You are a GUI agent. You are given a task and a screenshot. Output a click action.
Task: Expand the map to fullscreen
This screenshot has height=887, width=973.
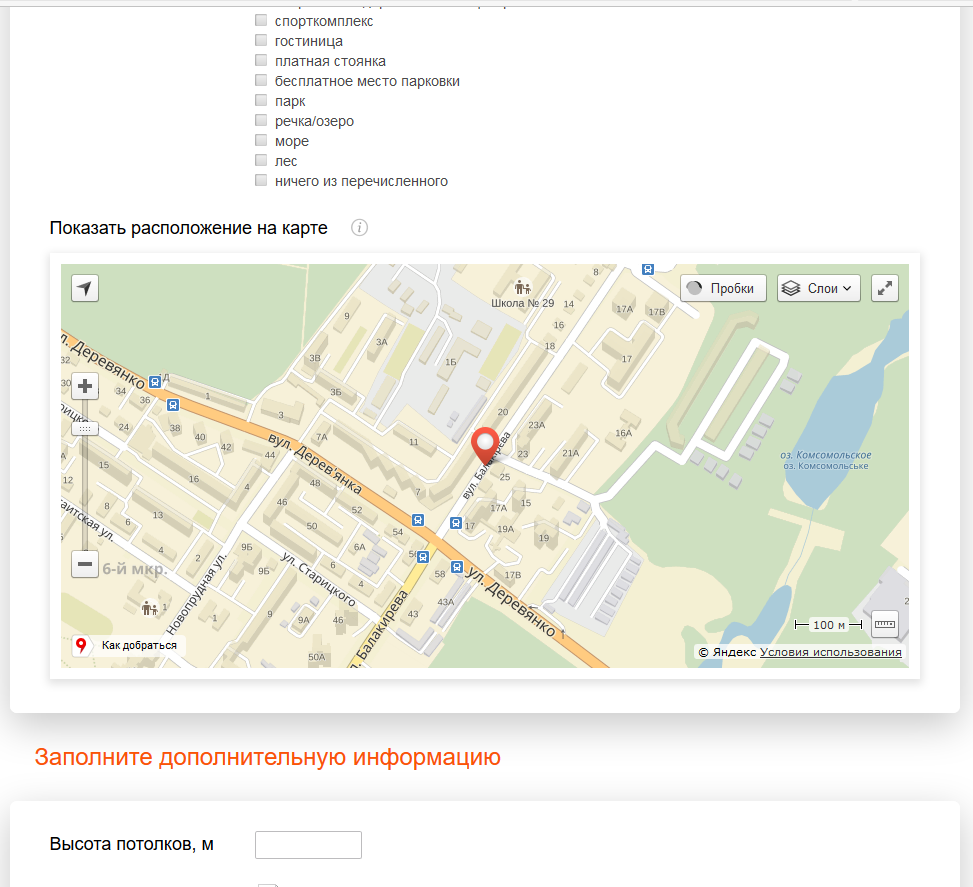(885, 288)
